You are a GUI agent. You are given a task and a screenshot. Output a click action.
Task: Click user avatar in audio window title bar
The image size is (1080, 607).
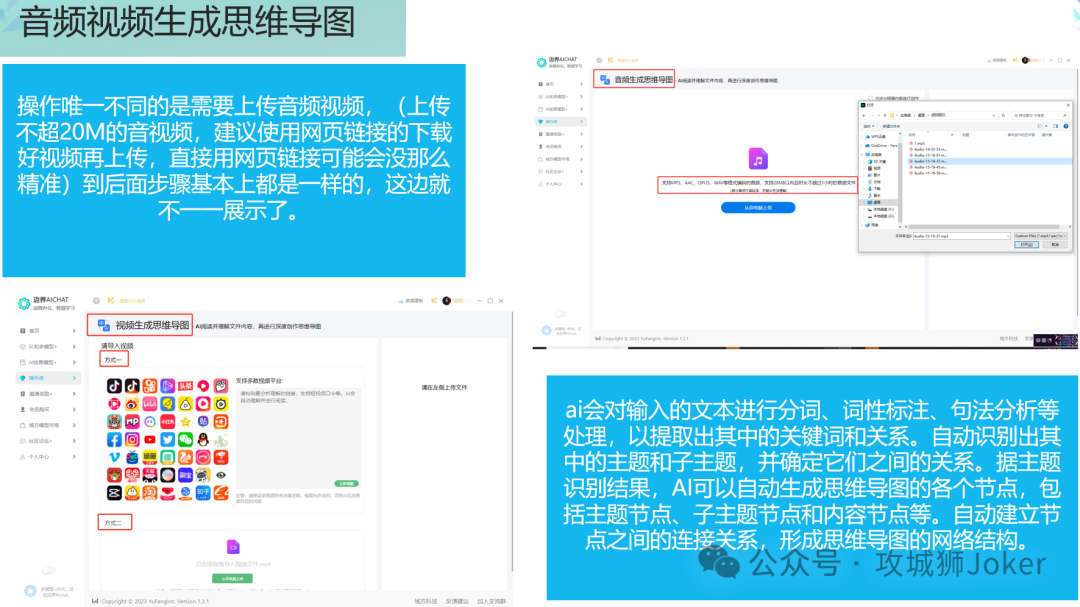(1025, 61)
